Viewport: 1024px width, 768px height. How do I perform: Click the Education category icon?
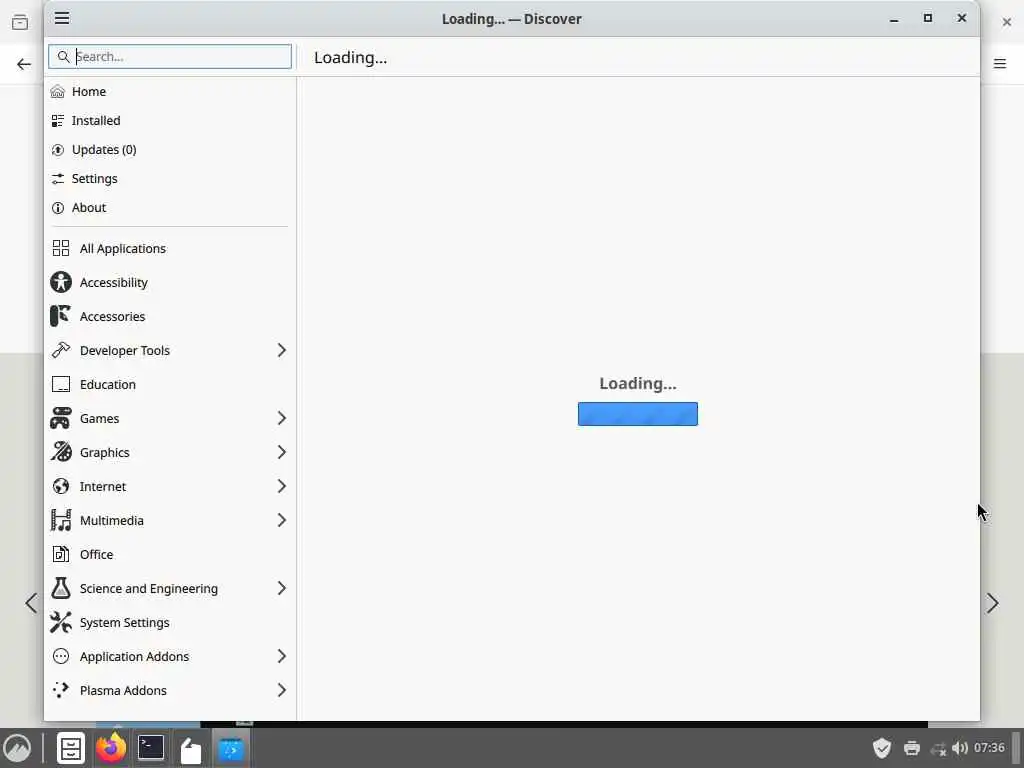pyautogui.click(x=61, y=384)
